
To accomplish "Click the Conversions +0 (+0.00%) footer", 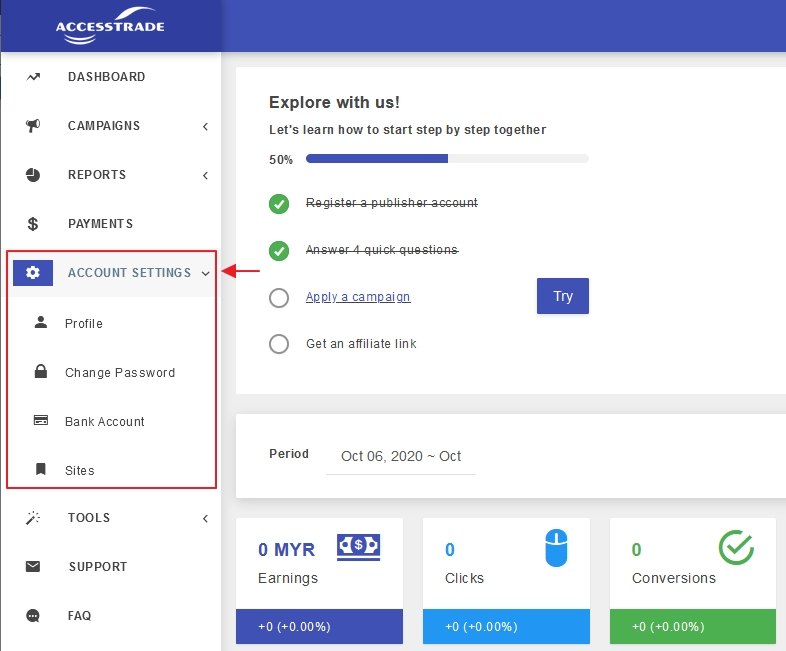I will click(x=693, y=626).
